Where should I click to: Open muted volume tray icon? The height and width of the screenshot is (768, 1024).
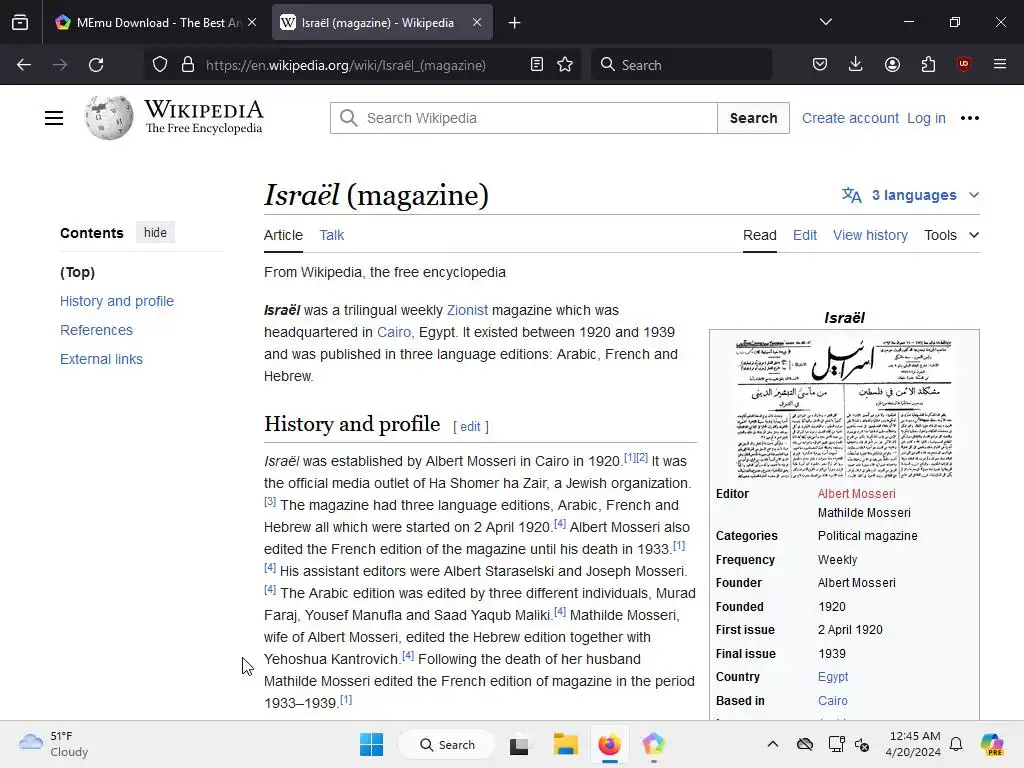click(x=862, y=744)
